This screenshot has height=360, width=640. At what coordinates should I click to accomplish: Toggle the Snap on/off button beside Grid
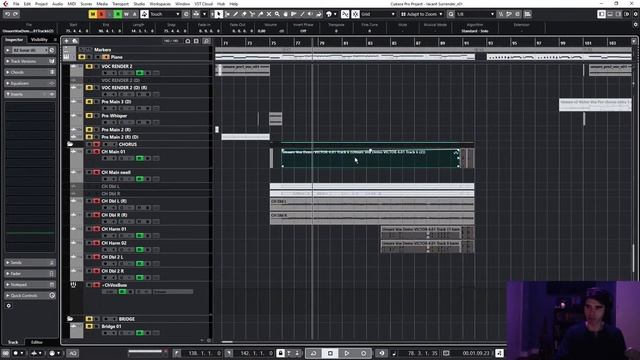356,14
